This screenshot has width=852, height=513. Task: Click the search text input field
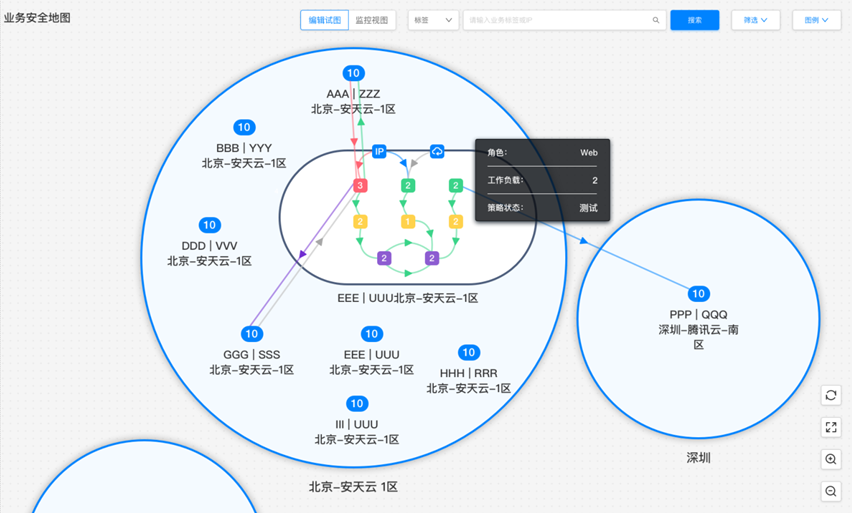556,20
